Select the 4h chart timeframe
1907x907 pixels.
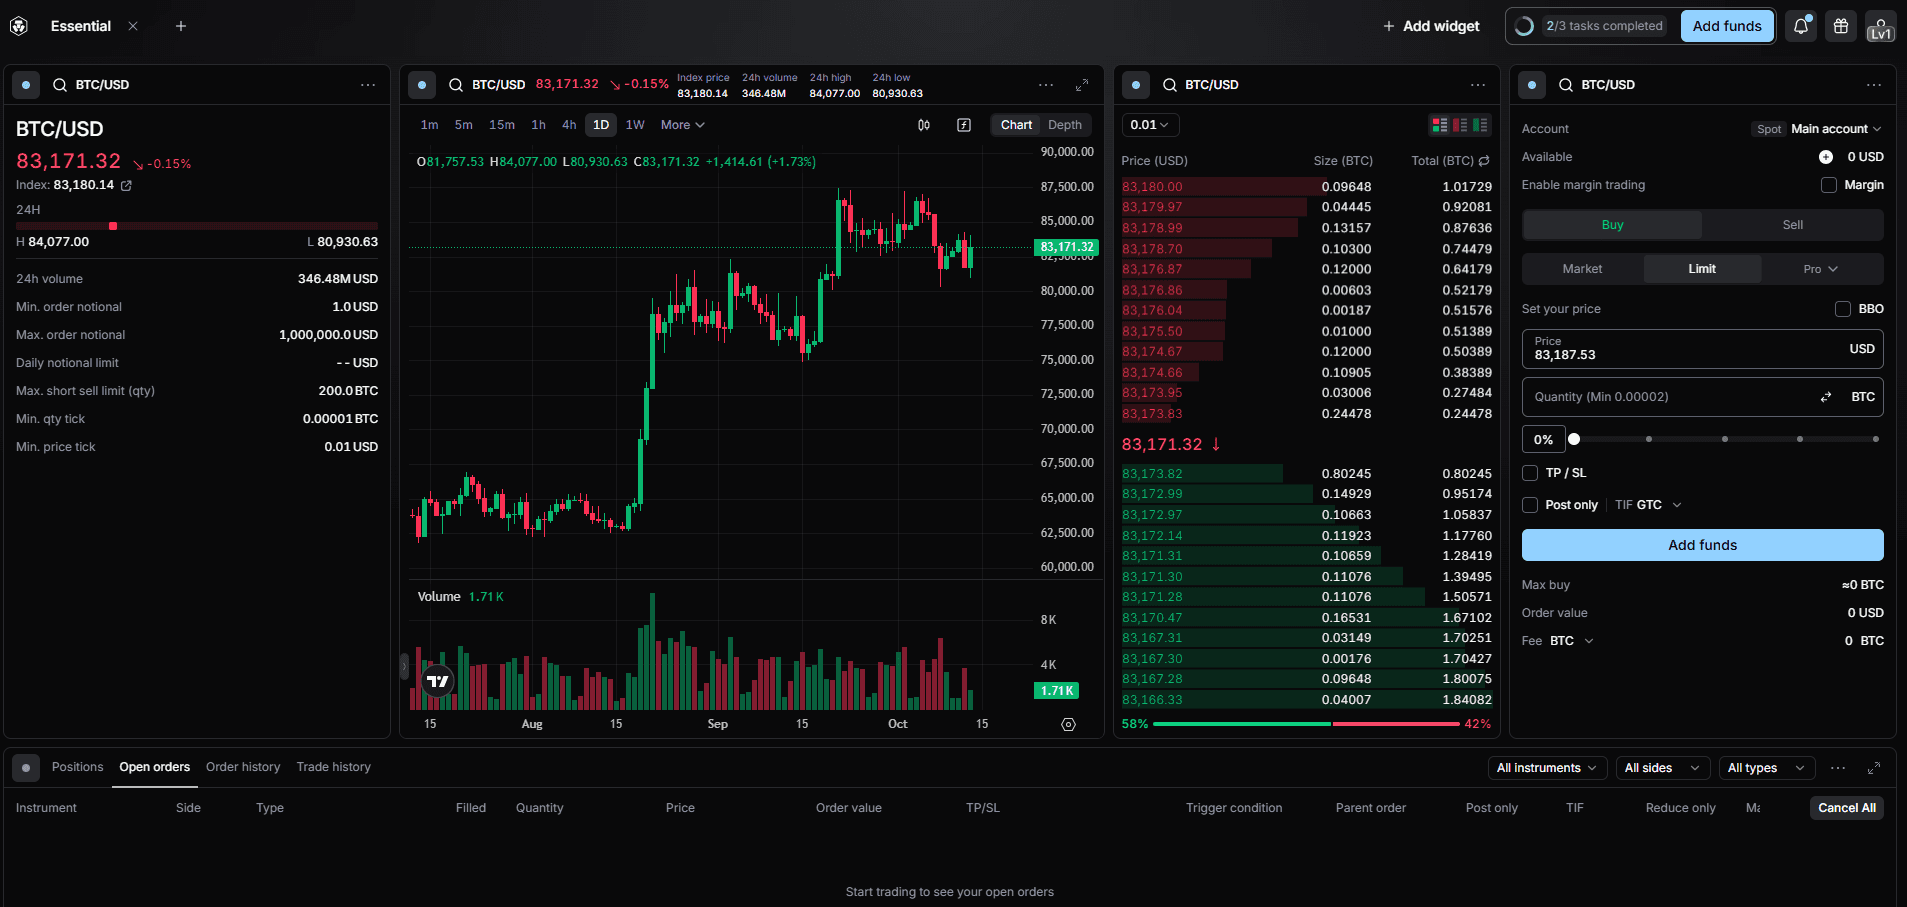[x=569, y=125]
